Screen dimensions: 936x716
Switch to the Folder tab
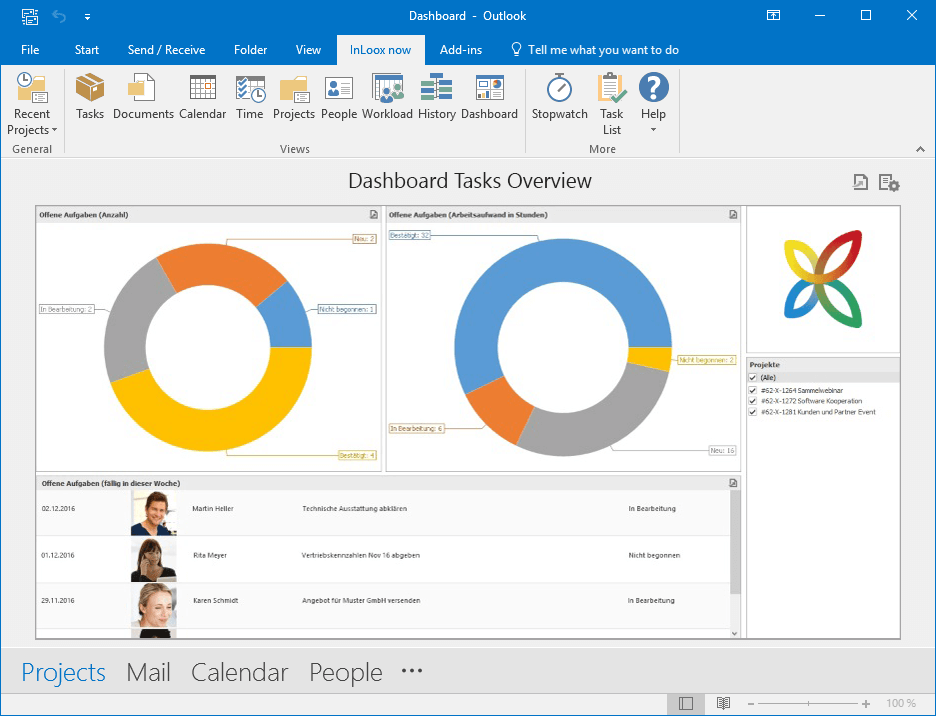250,50
